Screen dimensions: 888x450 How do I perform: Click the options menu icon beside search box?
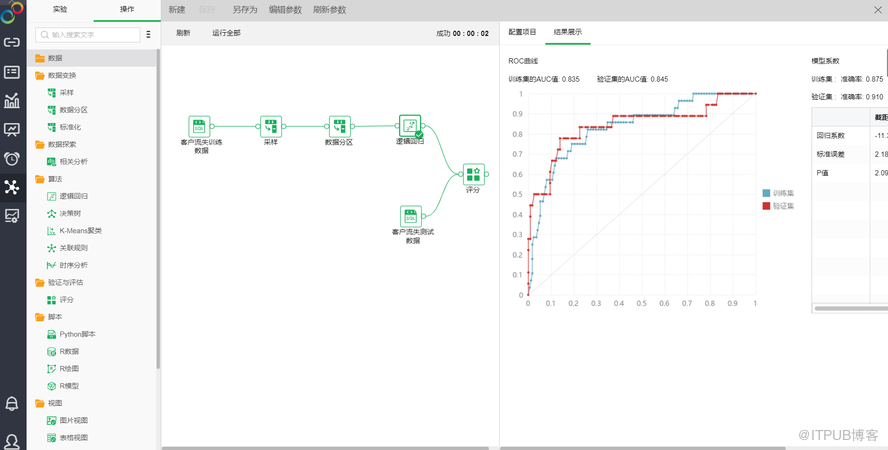[148, 35]
